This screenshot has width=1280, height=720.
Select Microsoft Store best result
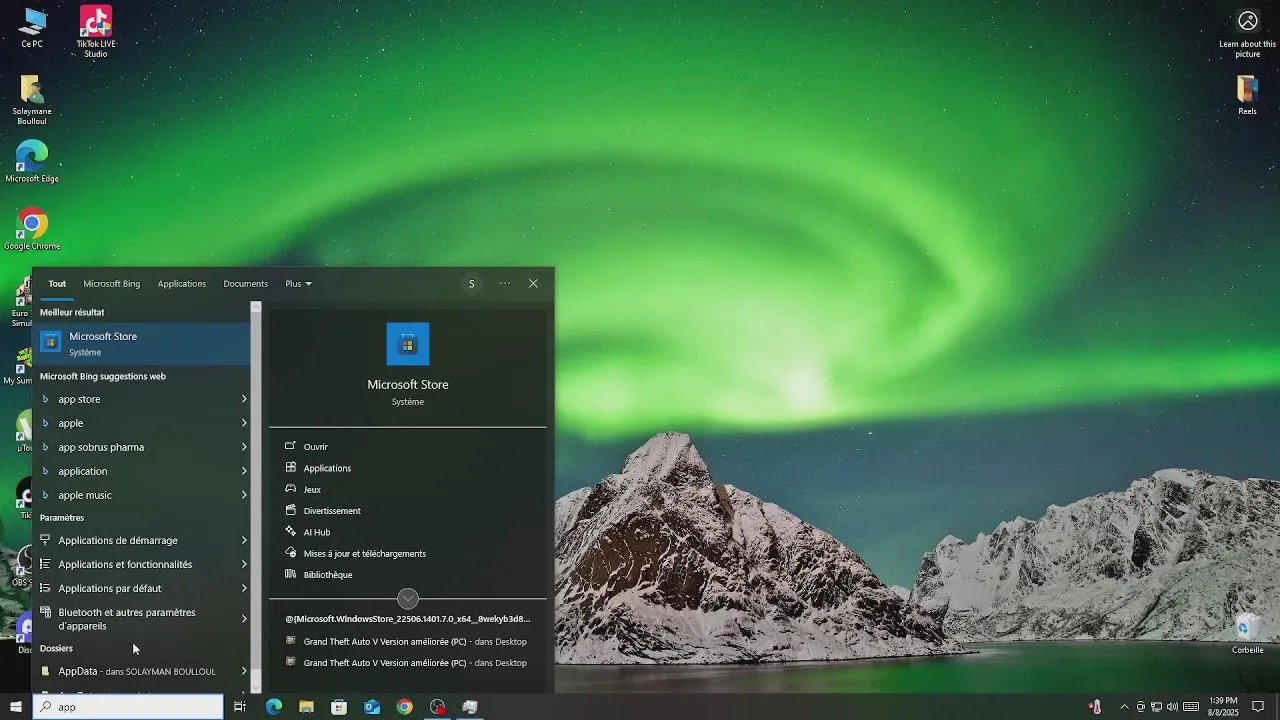142,343
